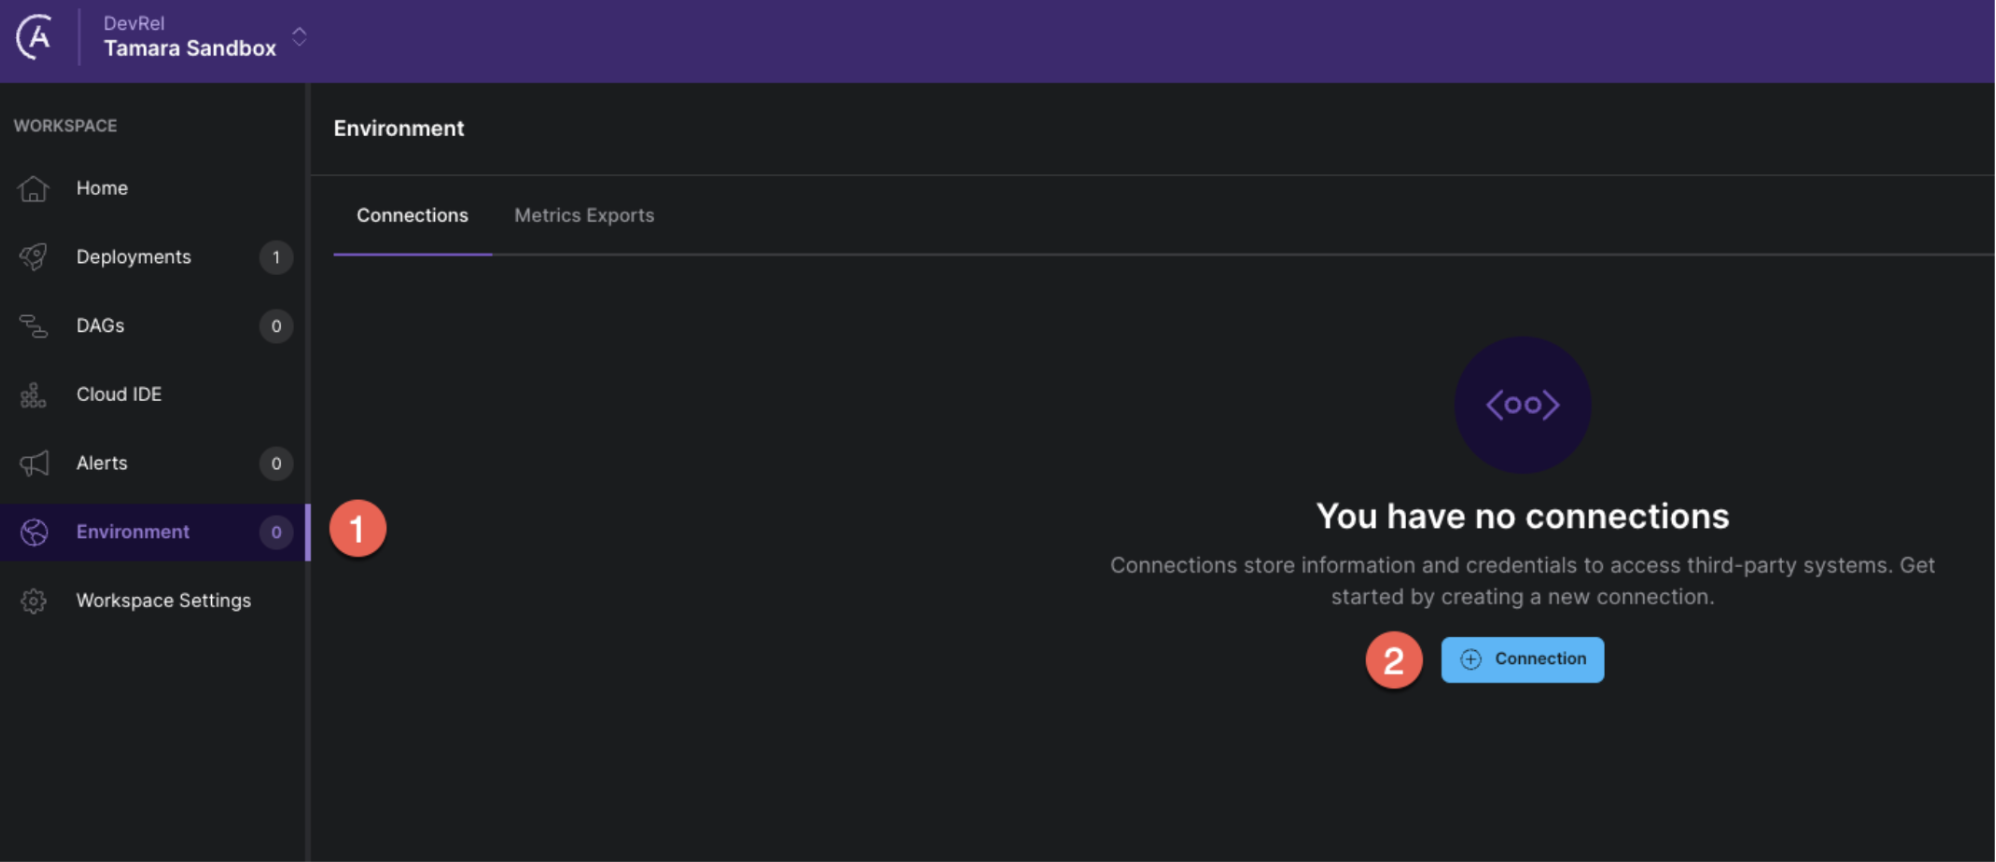
Task: Click the red step 1 marker
Action: point(358,529)
